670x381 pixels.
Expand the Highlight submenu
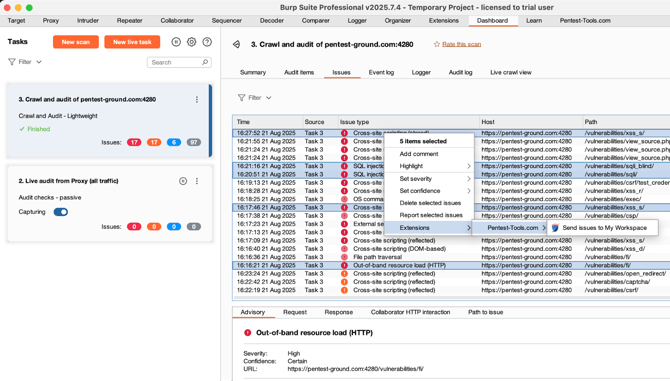(429, 166)
